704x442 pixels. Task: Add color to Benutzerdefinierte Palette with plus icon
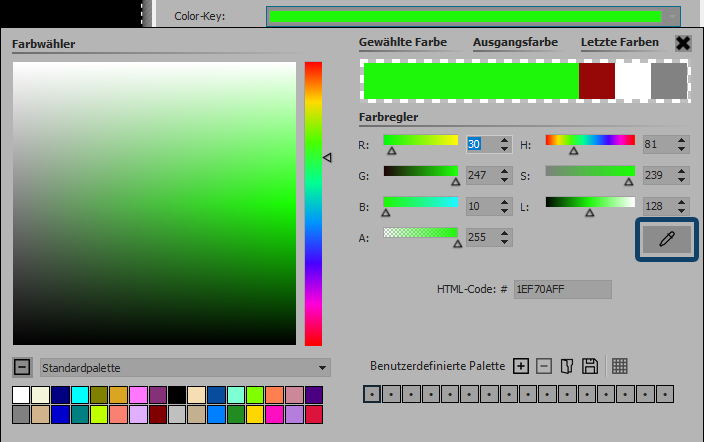[x=521, y=366]
